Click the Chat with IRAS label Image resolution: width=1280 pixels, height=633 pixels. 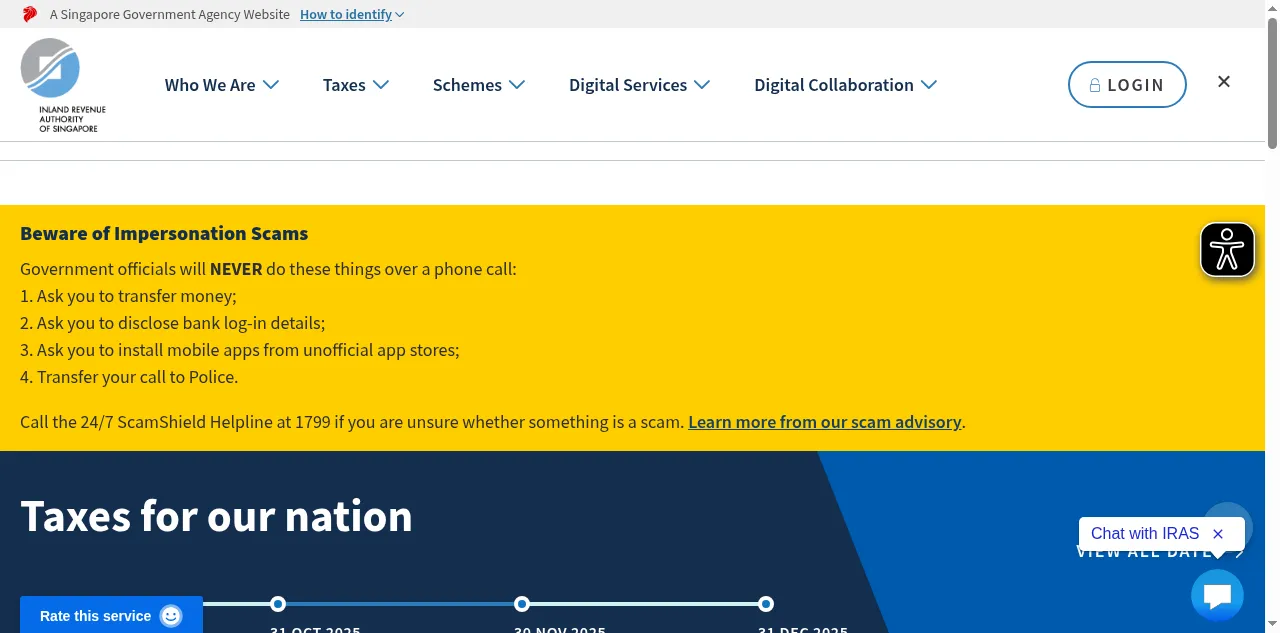pyautogui.click(x=1145, y=534)
